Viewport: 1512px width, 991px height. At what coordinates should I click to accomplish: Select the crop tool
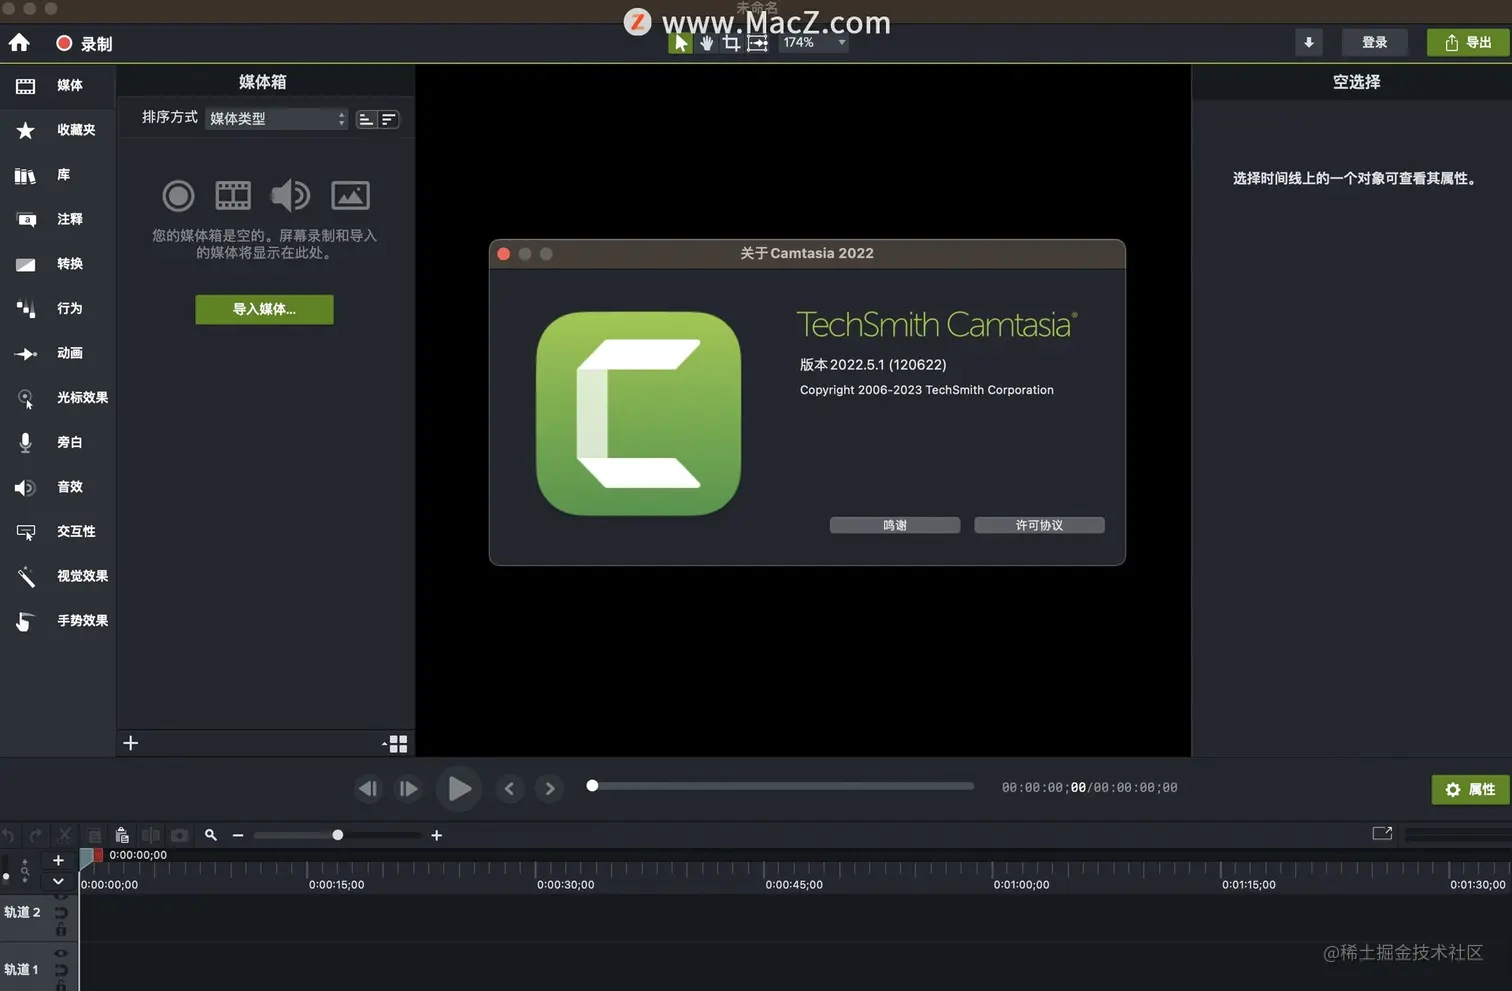(x=732, y=43)
